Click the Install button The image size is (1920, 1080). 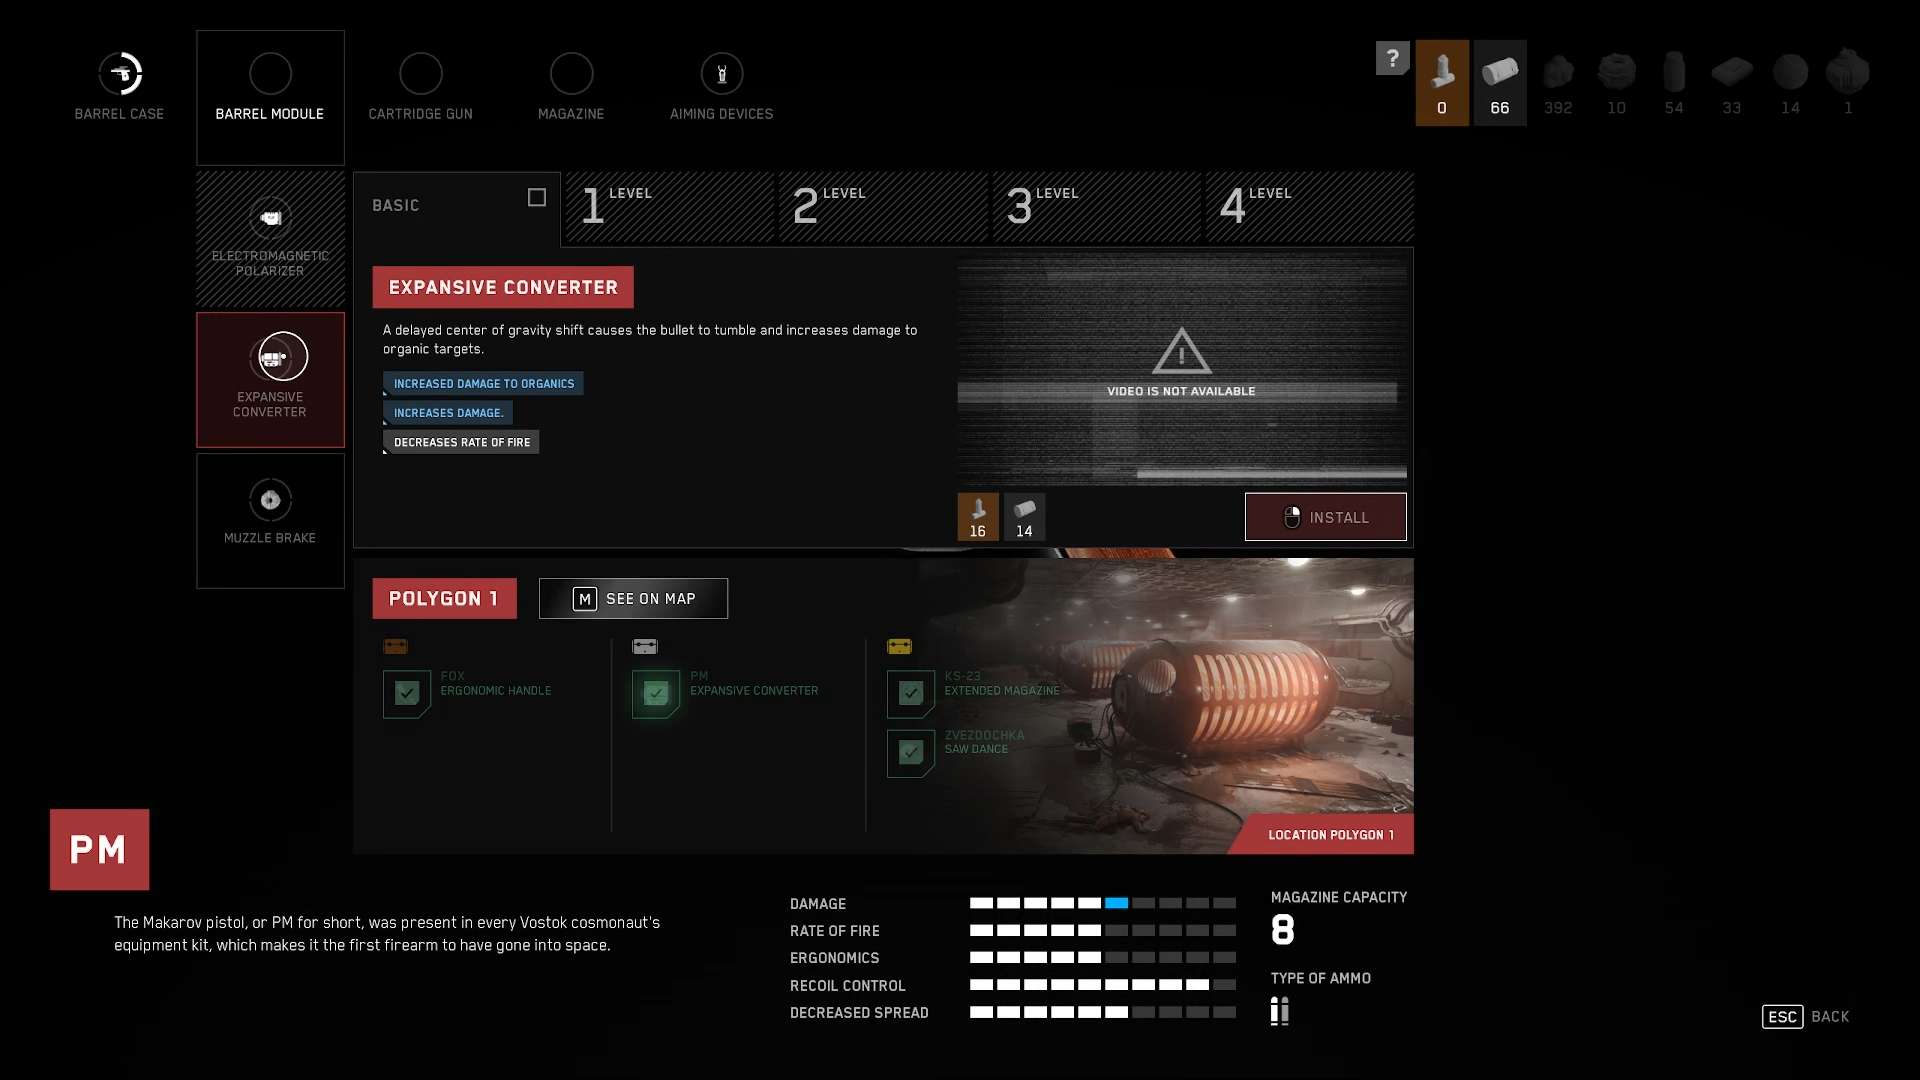(1325, 517)
